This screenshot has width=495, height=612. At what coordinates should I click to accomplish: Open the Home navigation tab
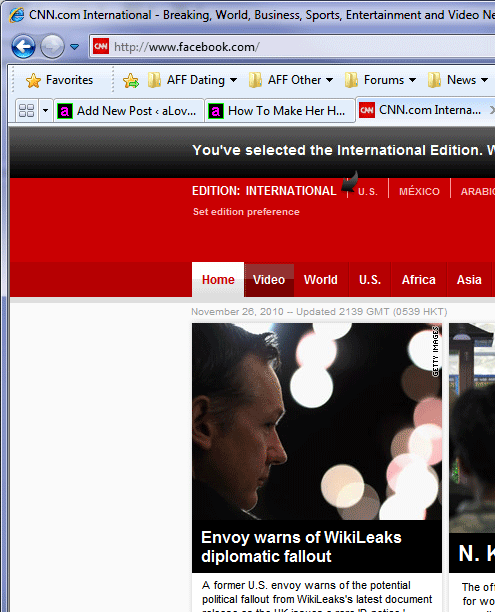point(218,280)
